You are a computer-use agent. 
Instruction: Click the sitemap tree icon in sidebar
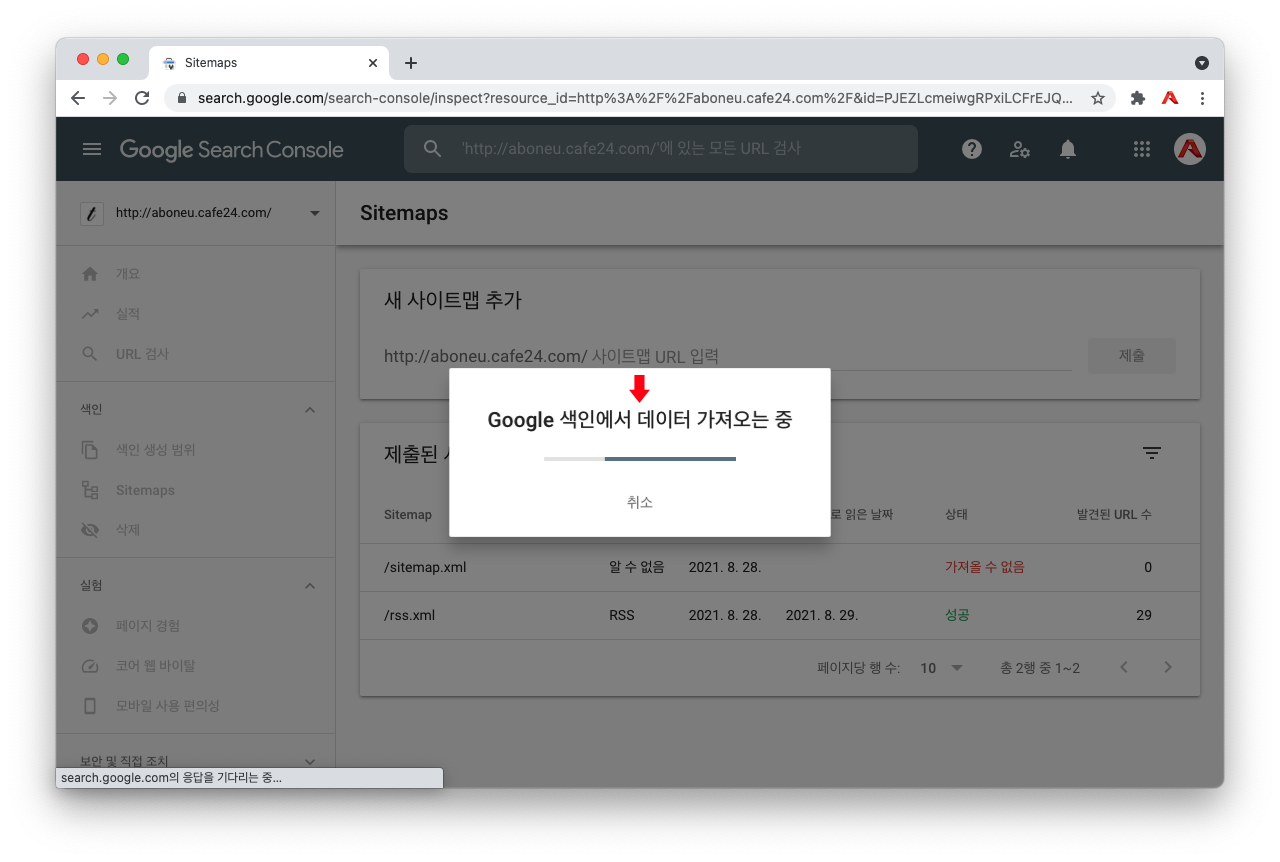coord(90,490)
